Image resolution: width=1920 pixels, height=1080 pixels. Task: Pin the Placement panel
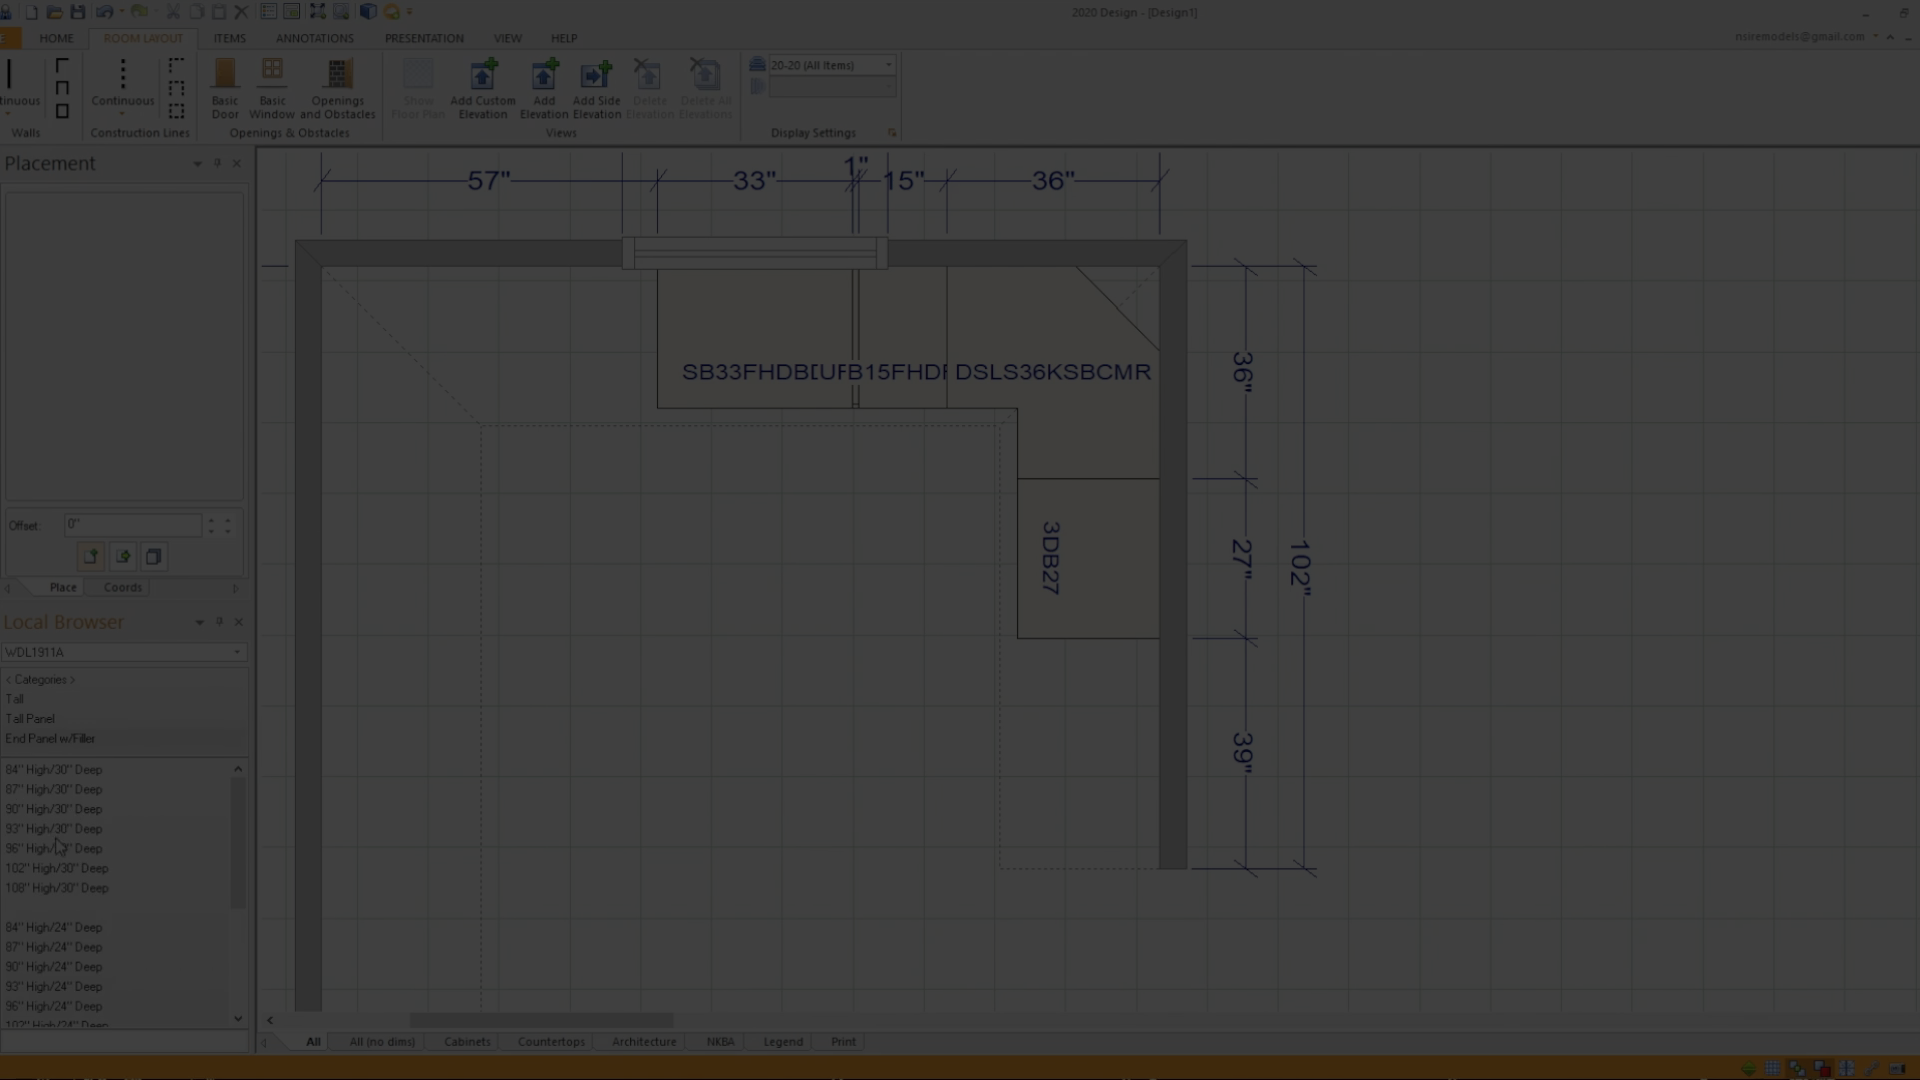(217, 163)
